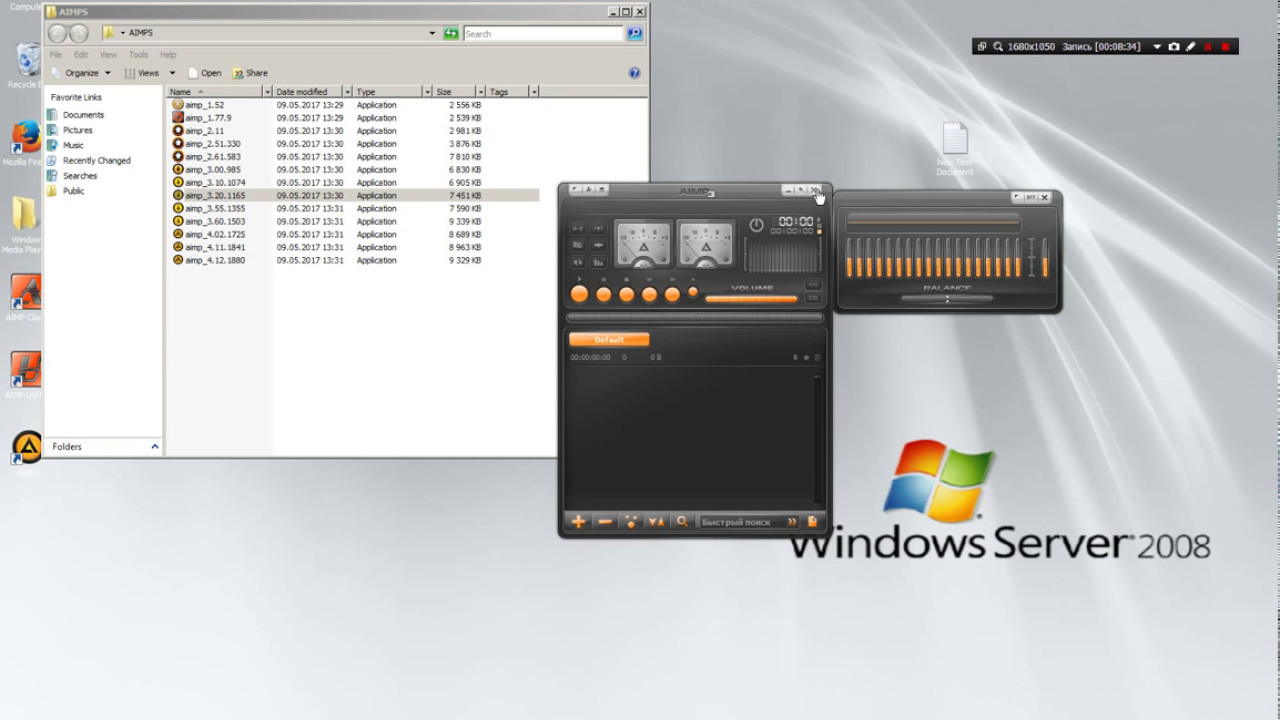This screenshot has height=720, width=1280.
Task: Expand the Views dropdown arrow
Action: (x=172, y=73)
